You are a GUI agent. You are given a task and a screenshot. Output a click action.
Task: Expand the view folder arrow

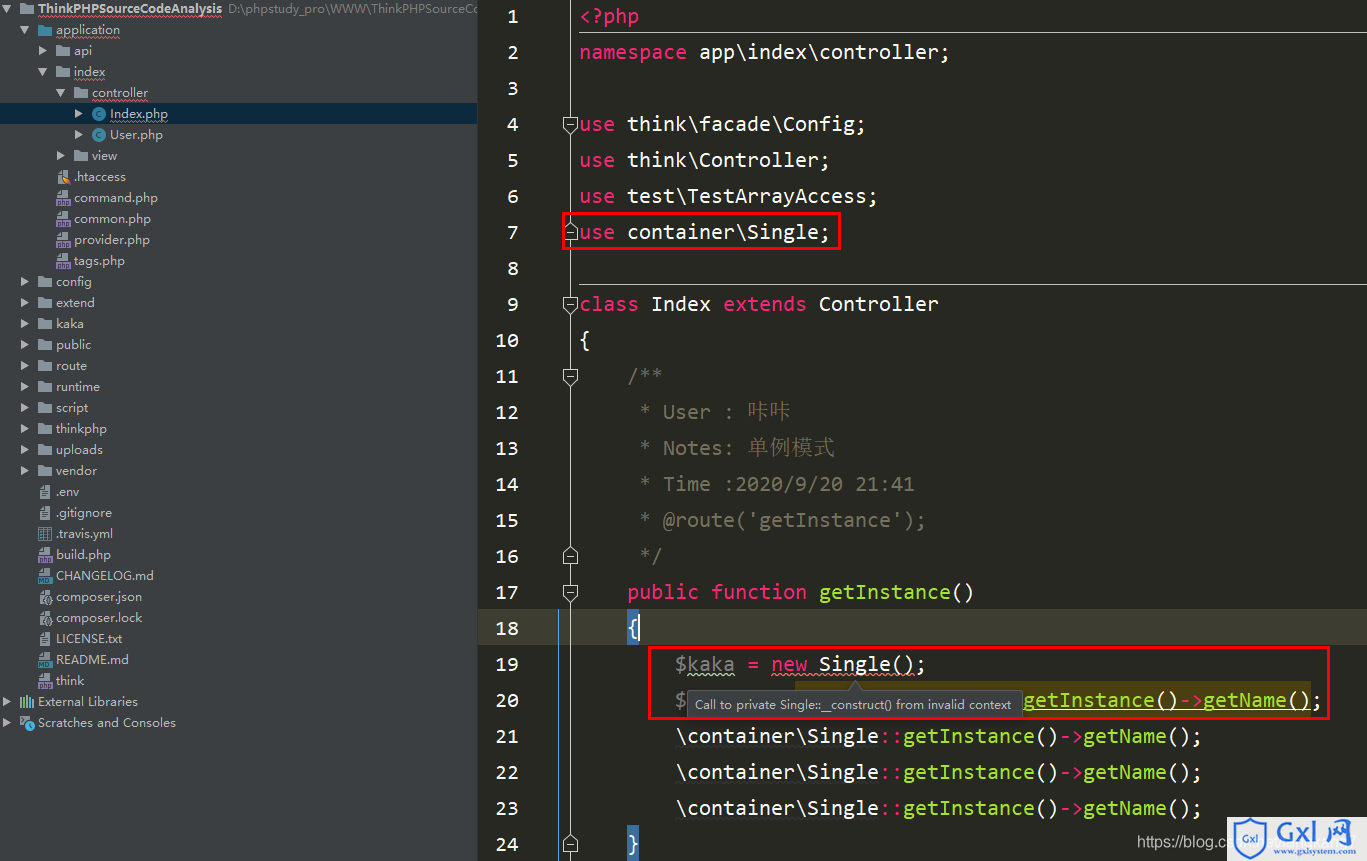[x=61, y=156]
